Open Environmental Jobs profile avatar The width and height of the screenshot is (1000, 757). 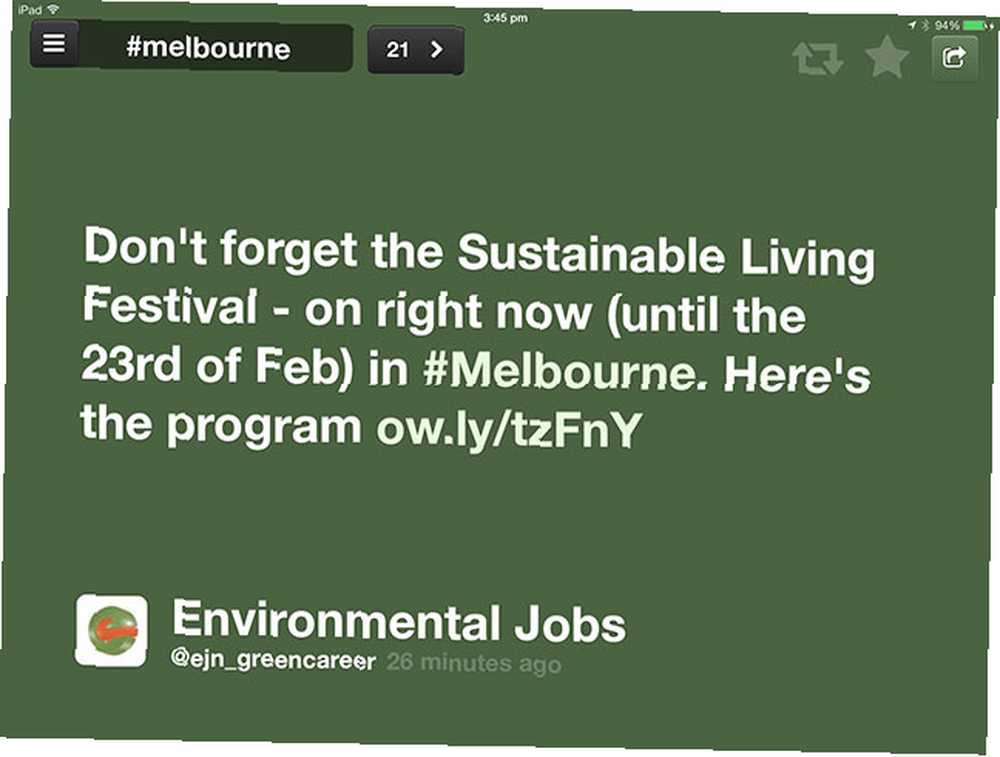(112, 630)
